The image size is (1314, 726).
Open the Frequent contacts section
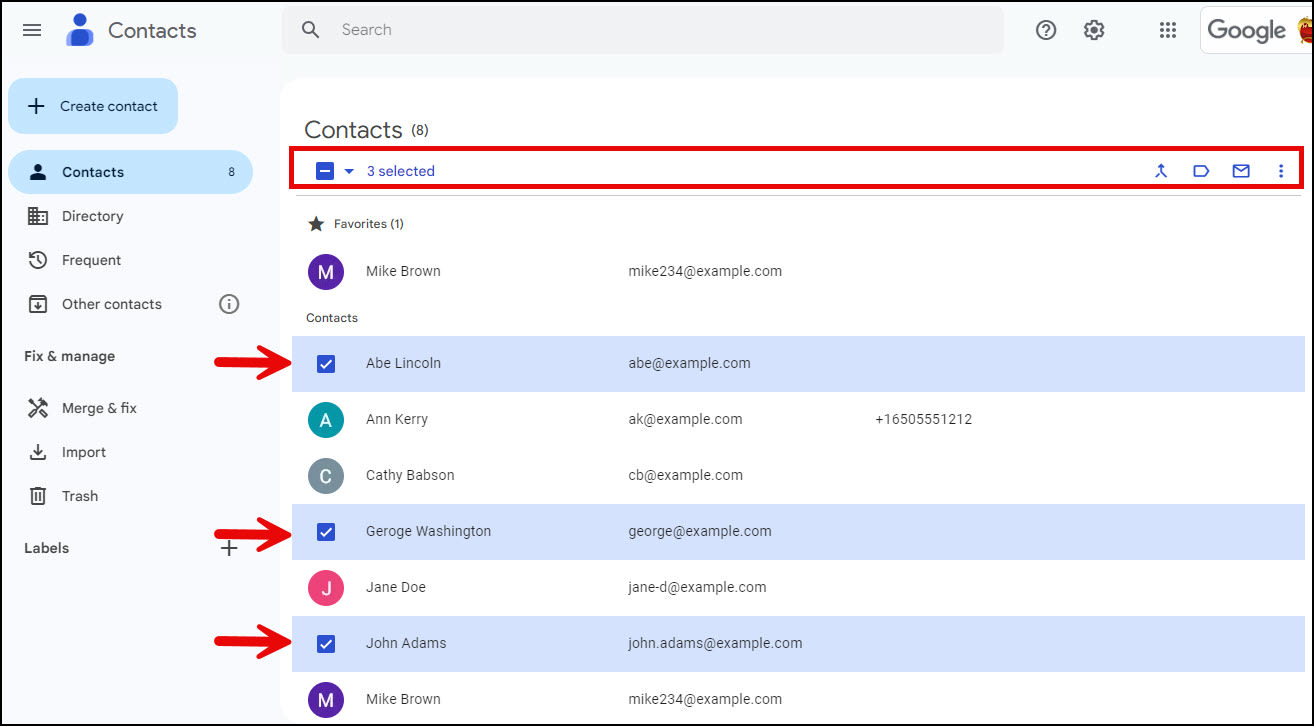(x=87, y=260)
